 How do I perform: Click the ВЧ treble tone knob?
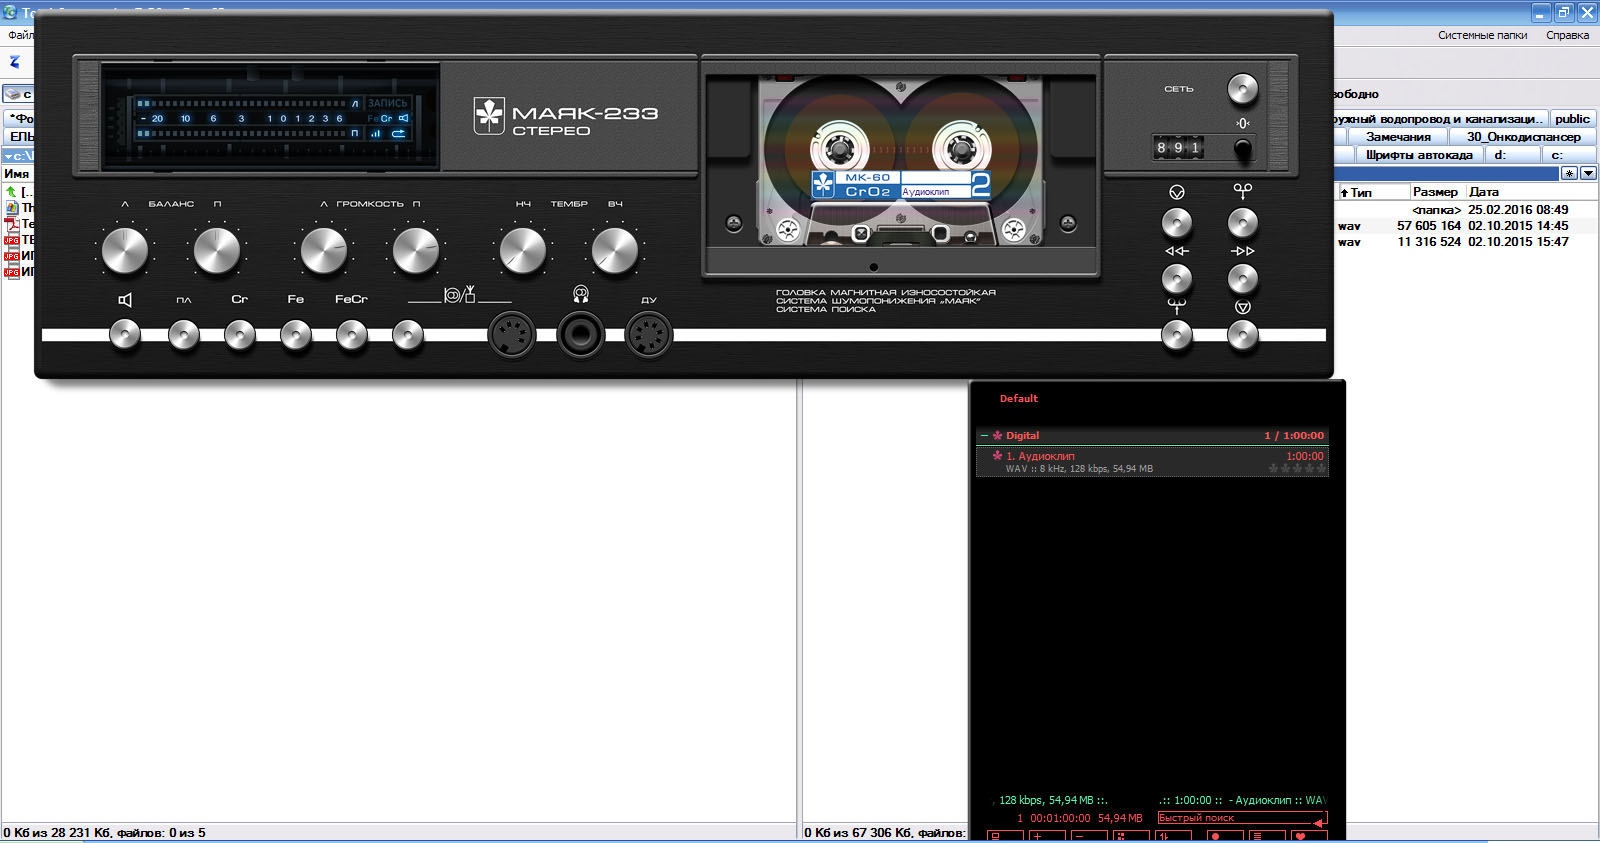click(x=615, y=251)
